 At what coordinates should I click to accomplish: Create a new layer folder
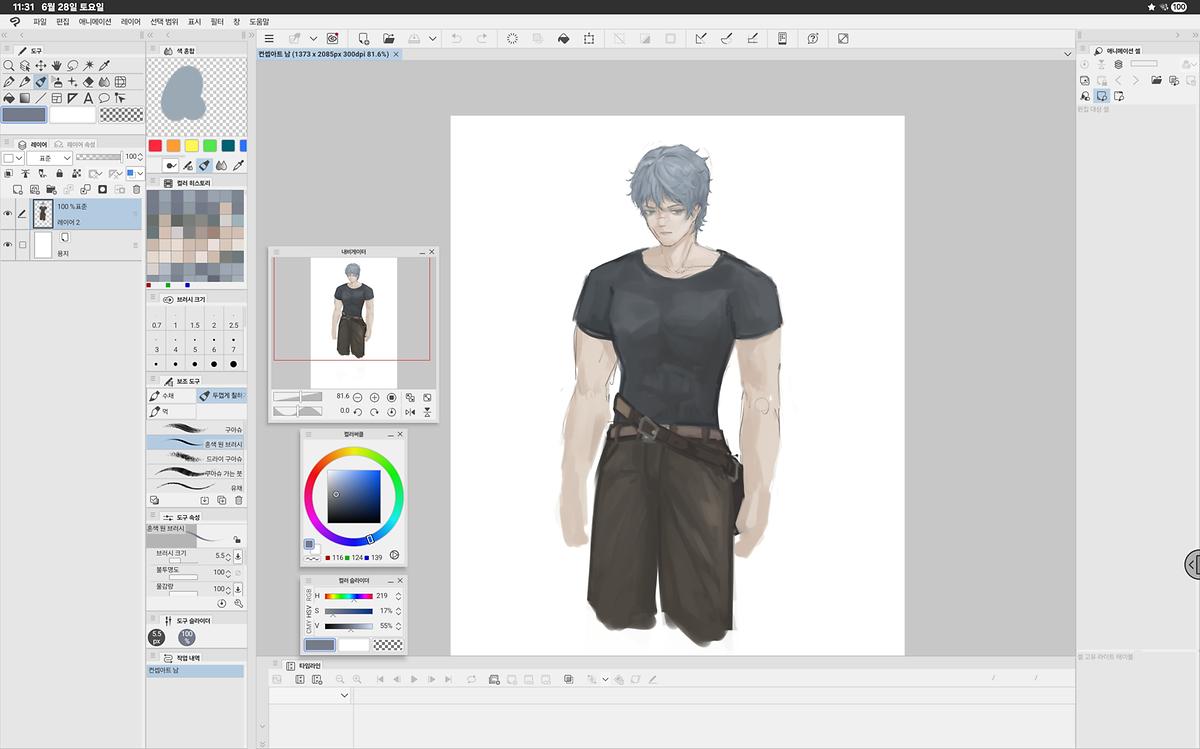51,189
